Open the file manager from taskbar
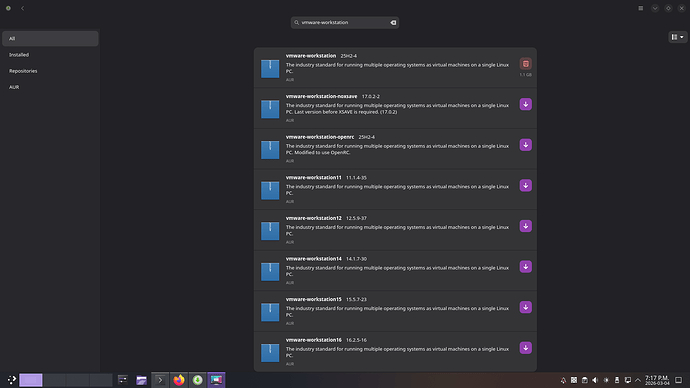Screen dimensions: 690x388 pos(141,380)
